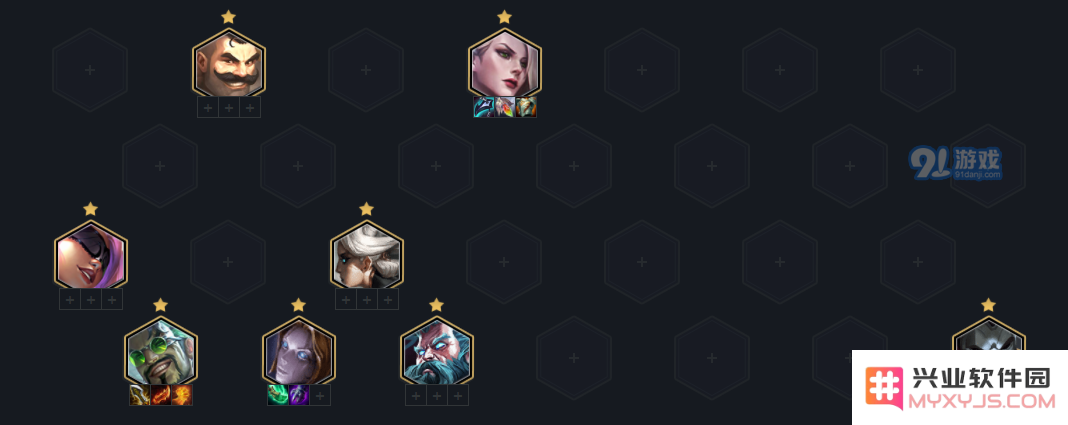The width and height of the screenshot is (1068, 425).
Task: Select the champion with purple hood and sunglasses
Action: 91,255
